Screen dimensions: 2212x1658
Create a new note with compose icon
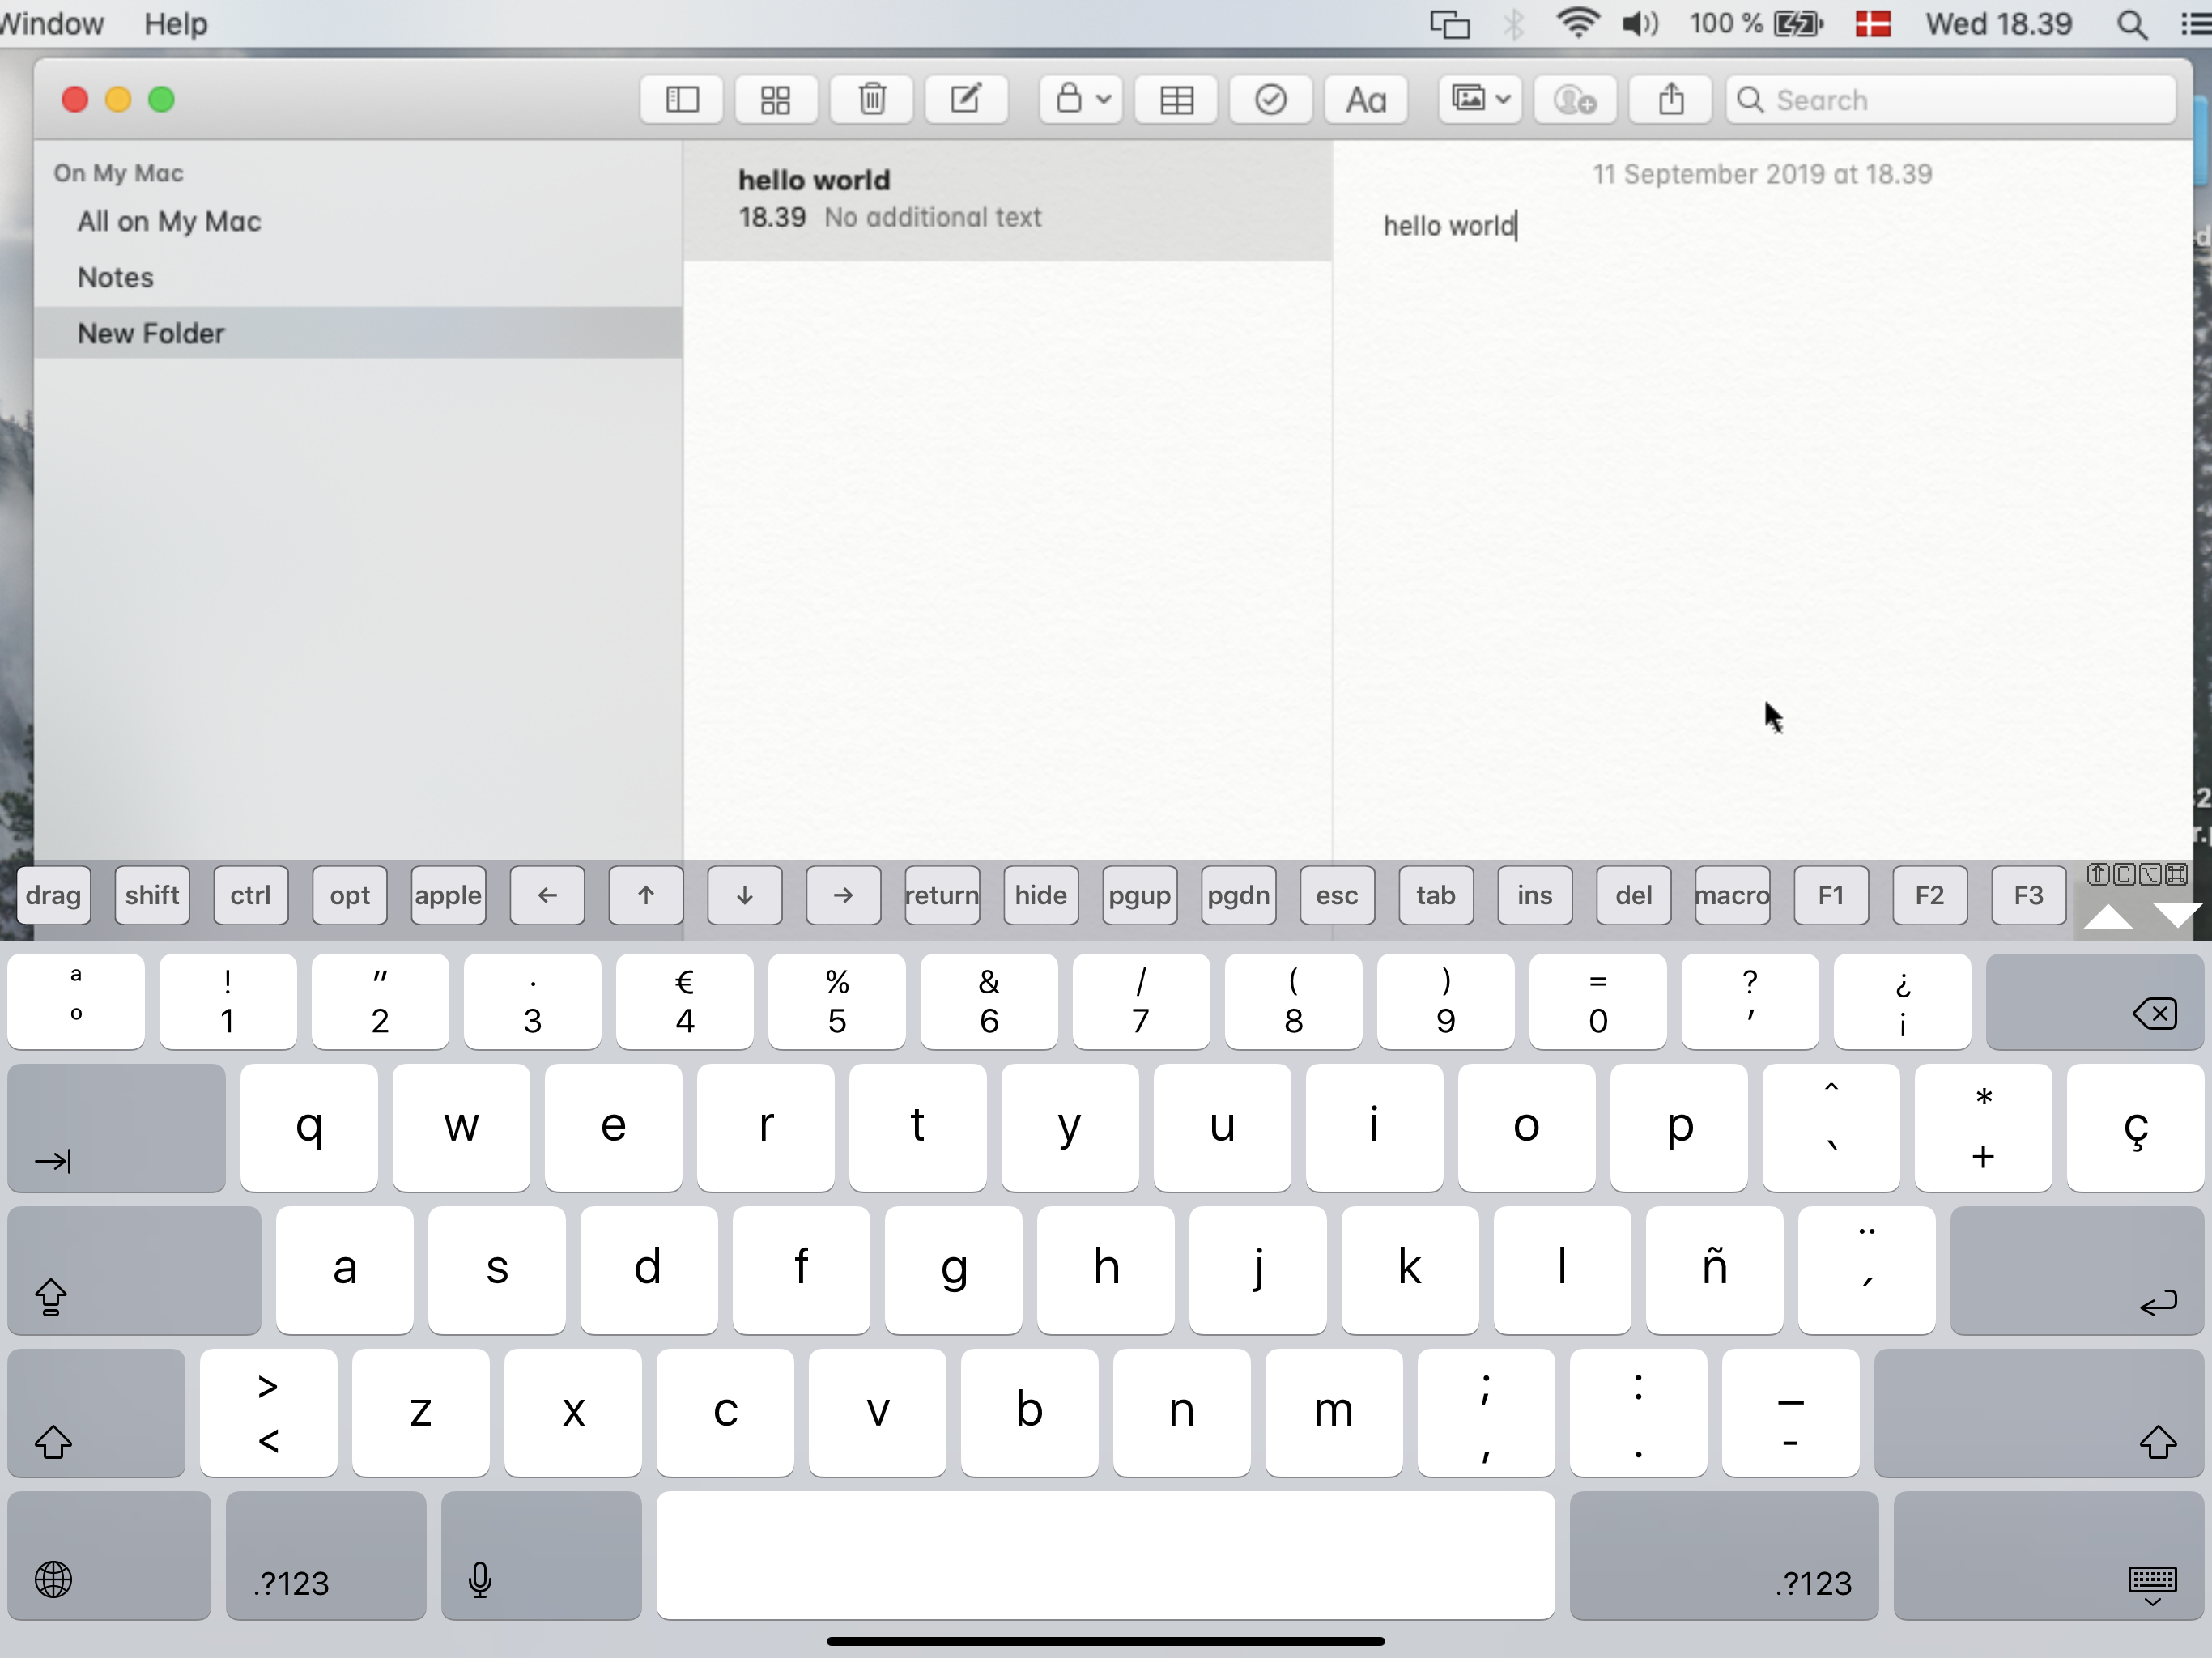[x=966, y=100]
